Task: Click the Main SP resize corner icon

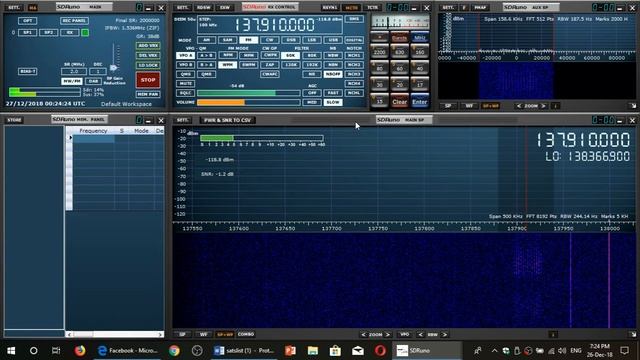Action: [633, 334]
